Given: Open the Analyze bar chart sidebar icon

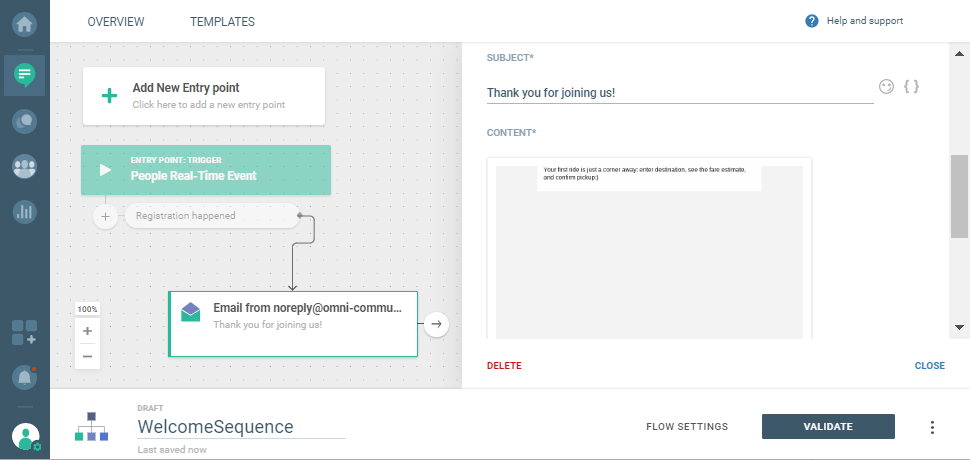Looking at the screenshot, I should point(25,212).
